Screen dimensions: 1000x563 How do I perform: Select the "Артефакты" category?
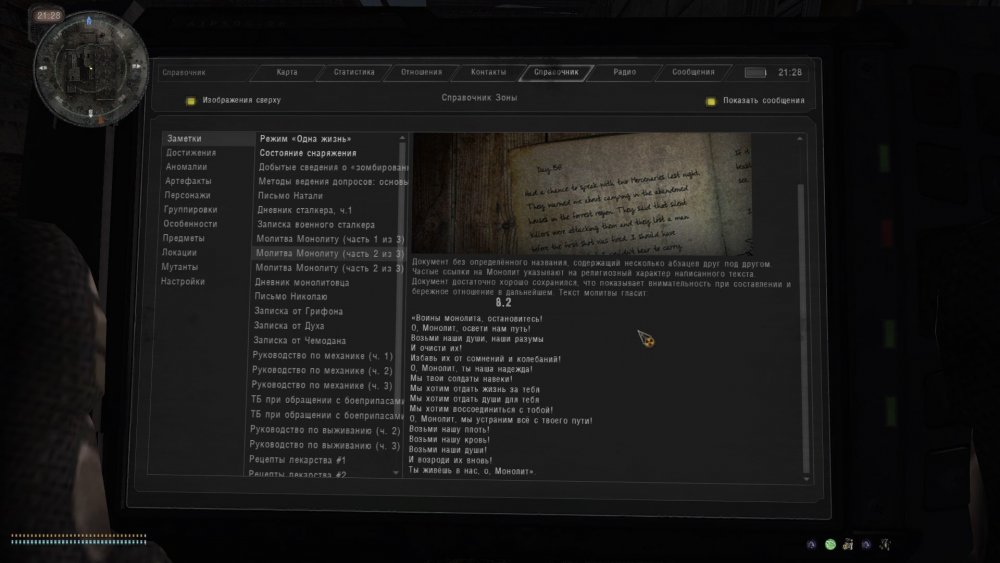pyautogui.click(x=189, y=181)
